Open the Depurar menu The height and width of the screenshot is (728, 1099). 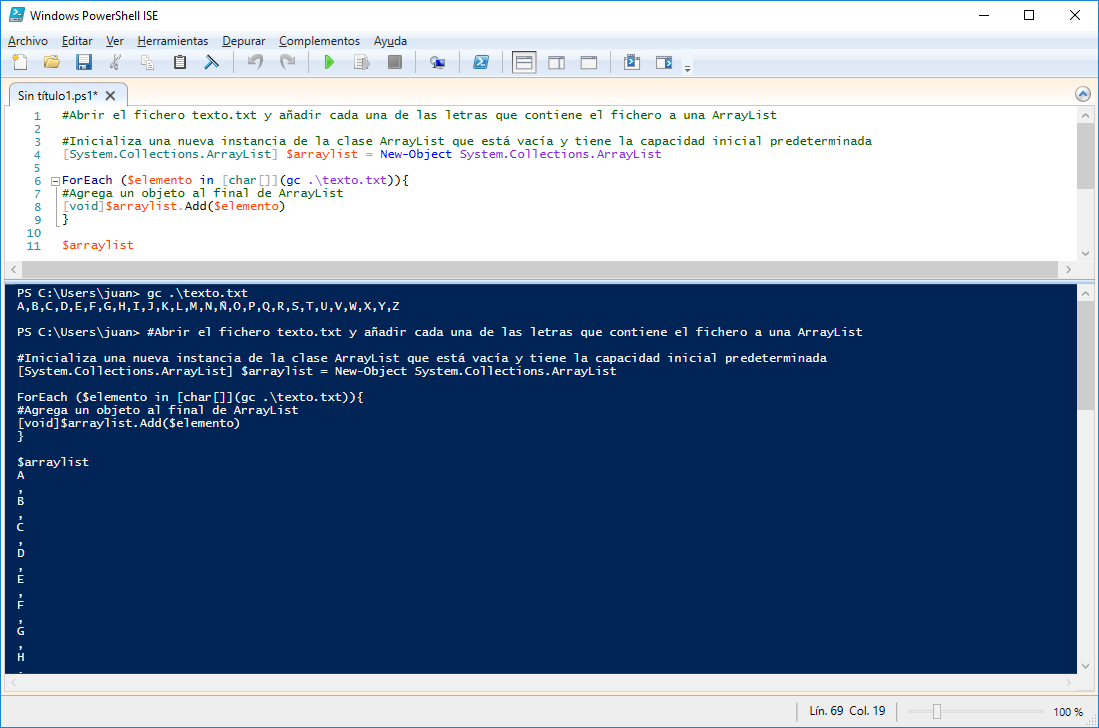[x=244, y=41]
